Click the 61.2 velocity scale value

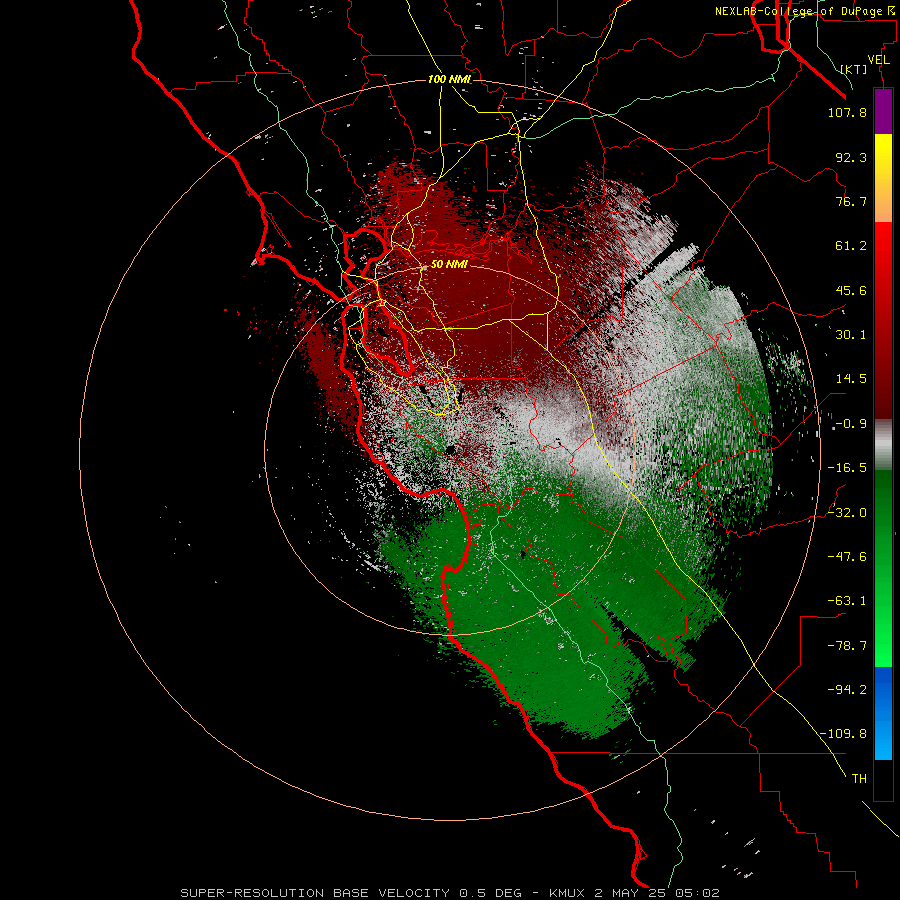[x=851, y=246]
